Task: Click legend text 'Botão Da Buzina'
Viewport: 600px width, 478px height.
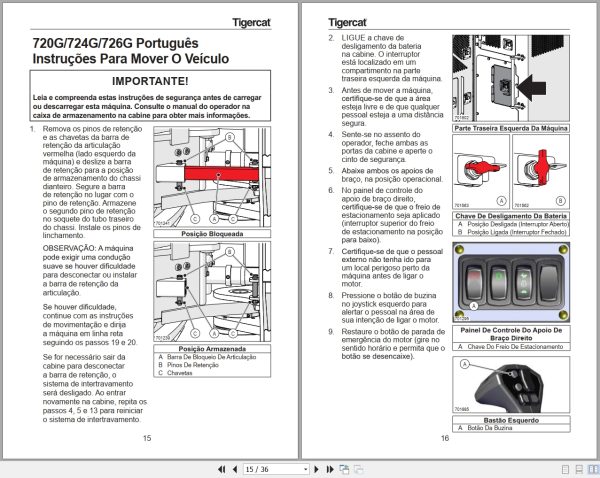Action: 490,428
